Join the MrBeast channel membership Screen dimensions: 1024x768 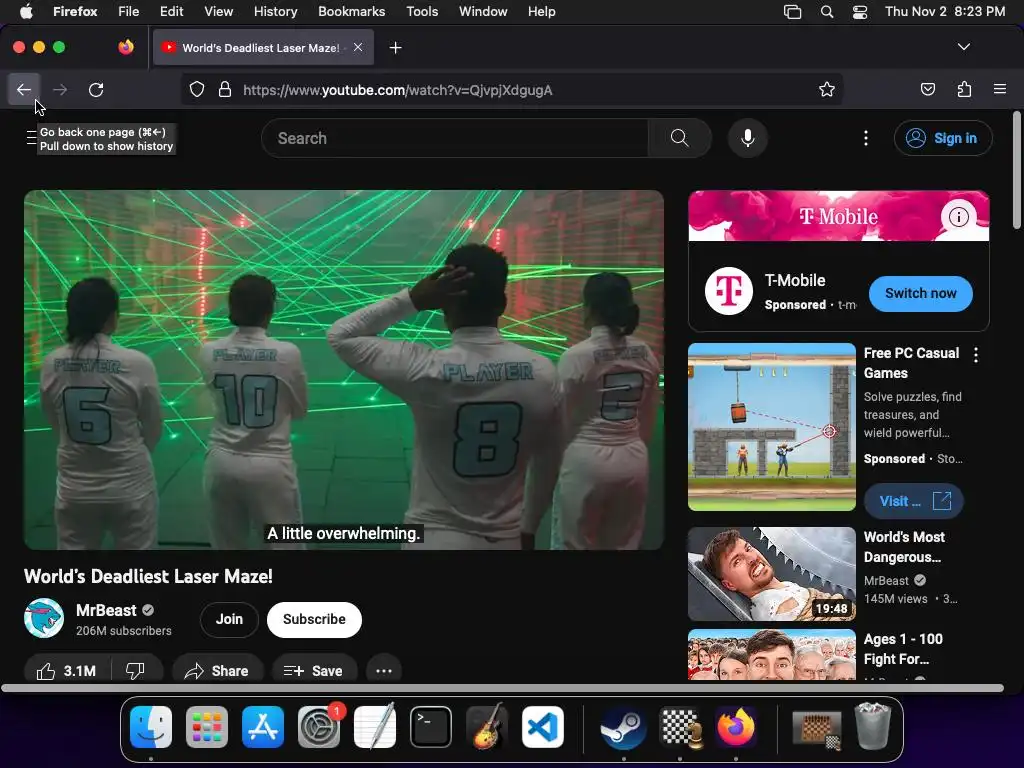click(229, 619)
